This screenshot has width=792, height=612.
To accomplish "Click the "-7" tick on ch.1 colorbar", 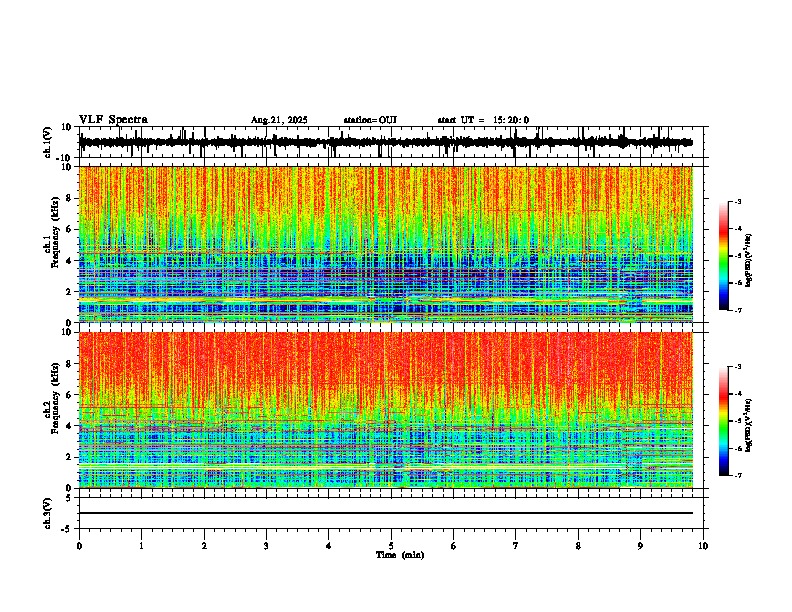I will pos(738,310).
